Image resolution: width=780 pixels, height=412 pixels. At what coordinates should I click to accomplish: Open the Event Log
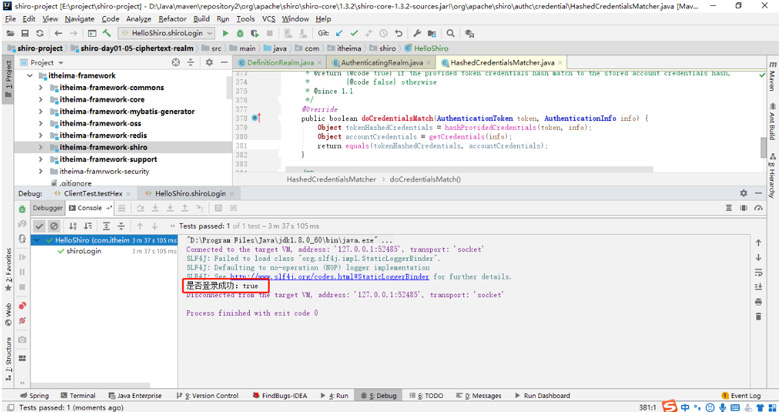click(741, 396)
